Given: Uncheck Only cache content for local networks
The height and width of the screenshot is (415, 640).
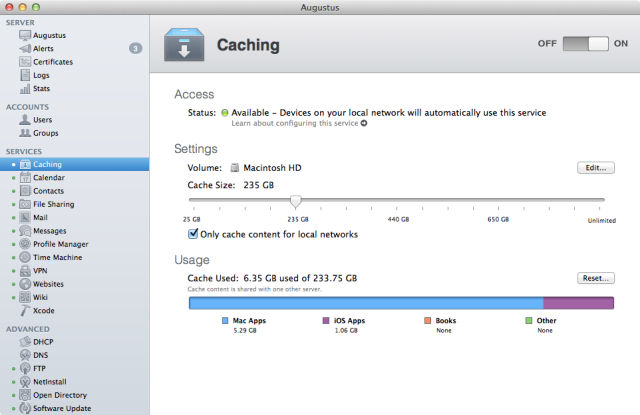Looking at the screenshot, I should pyautogui.click(x=193, y=233).
